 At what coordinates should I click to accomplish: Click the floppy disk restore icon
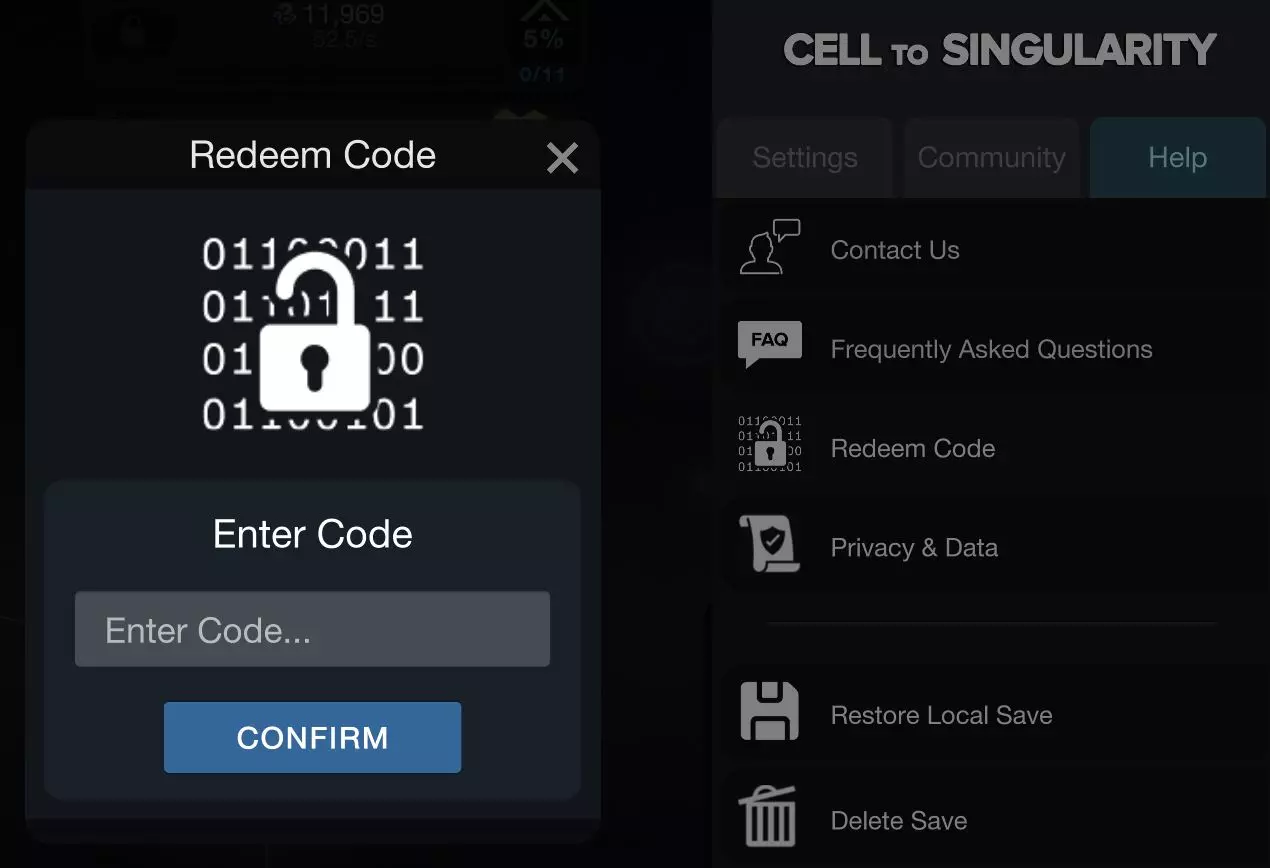[x=769, y=712]
